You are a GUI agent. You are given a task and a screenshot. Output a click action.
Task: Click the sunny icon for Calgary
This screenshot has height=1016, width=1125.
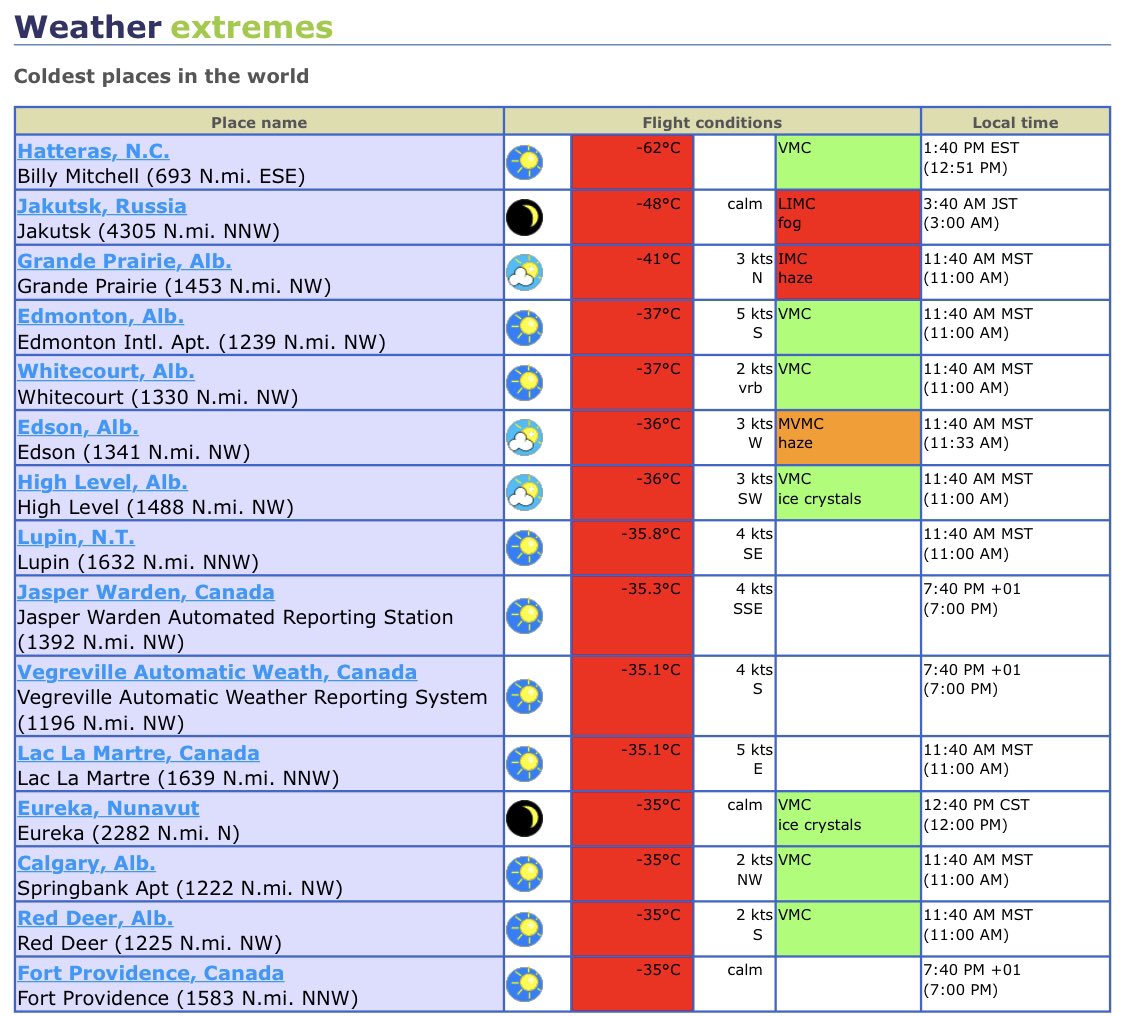[524, 874]
